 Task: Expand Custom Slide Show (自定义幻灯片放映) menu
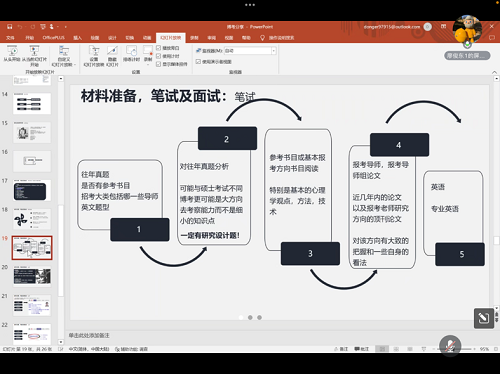(x=64, y=56)
